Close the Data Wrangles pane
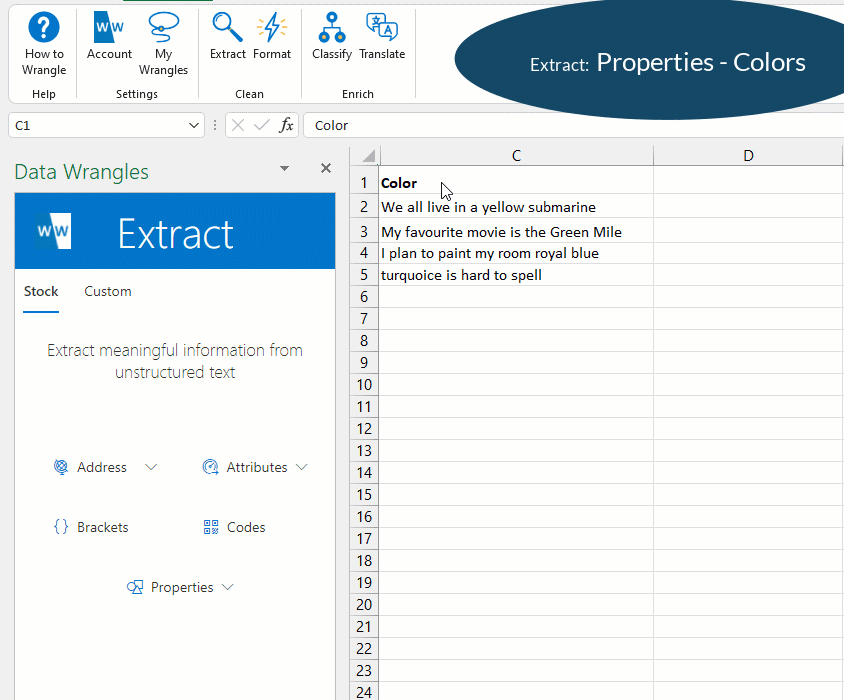Image resolution: width=844 pixels, height=700 pixels. tap(326, 169)
